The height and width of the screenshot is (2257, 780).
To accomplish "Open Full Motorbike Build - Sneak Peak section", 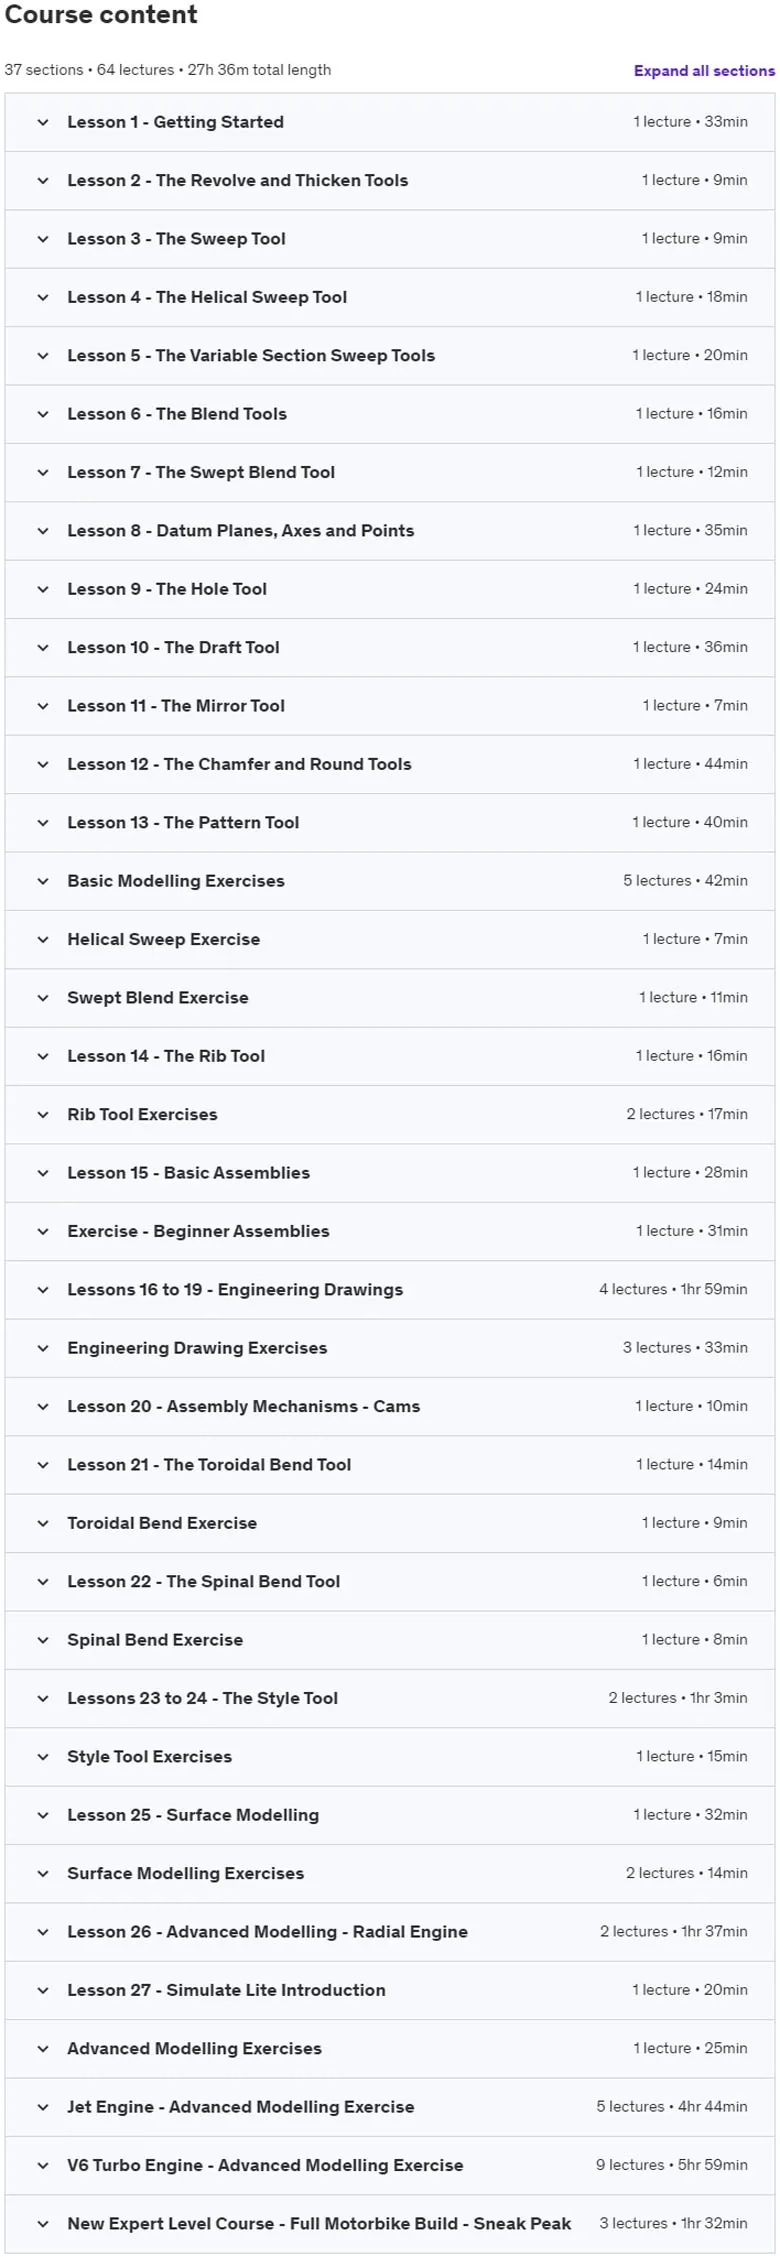I will (x=390, y=2224).
